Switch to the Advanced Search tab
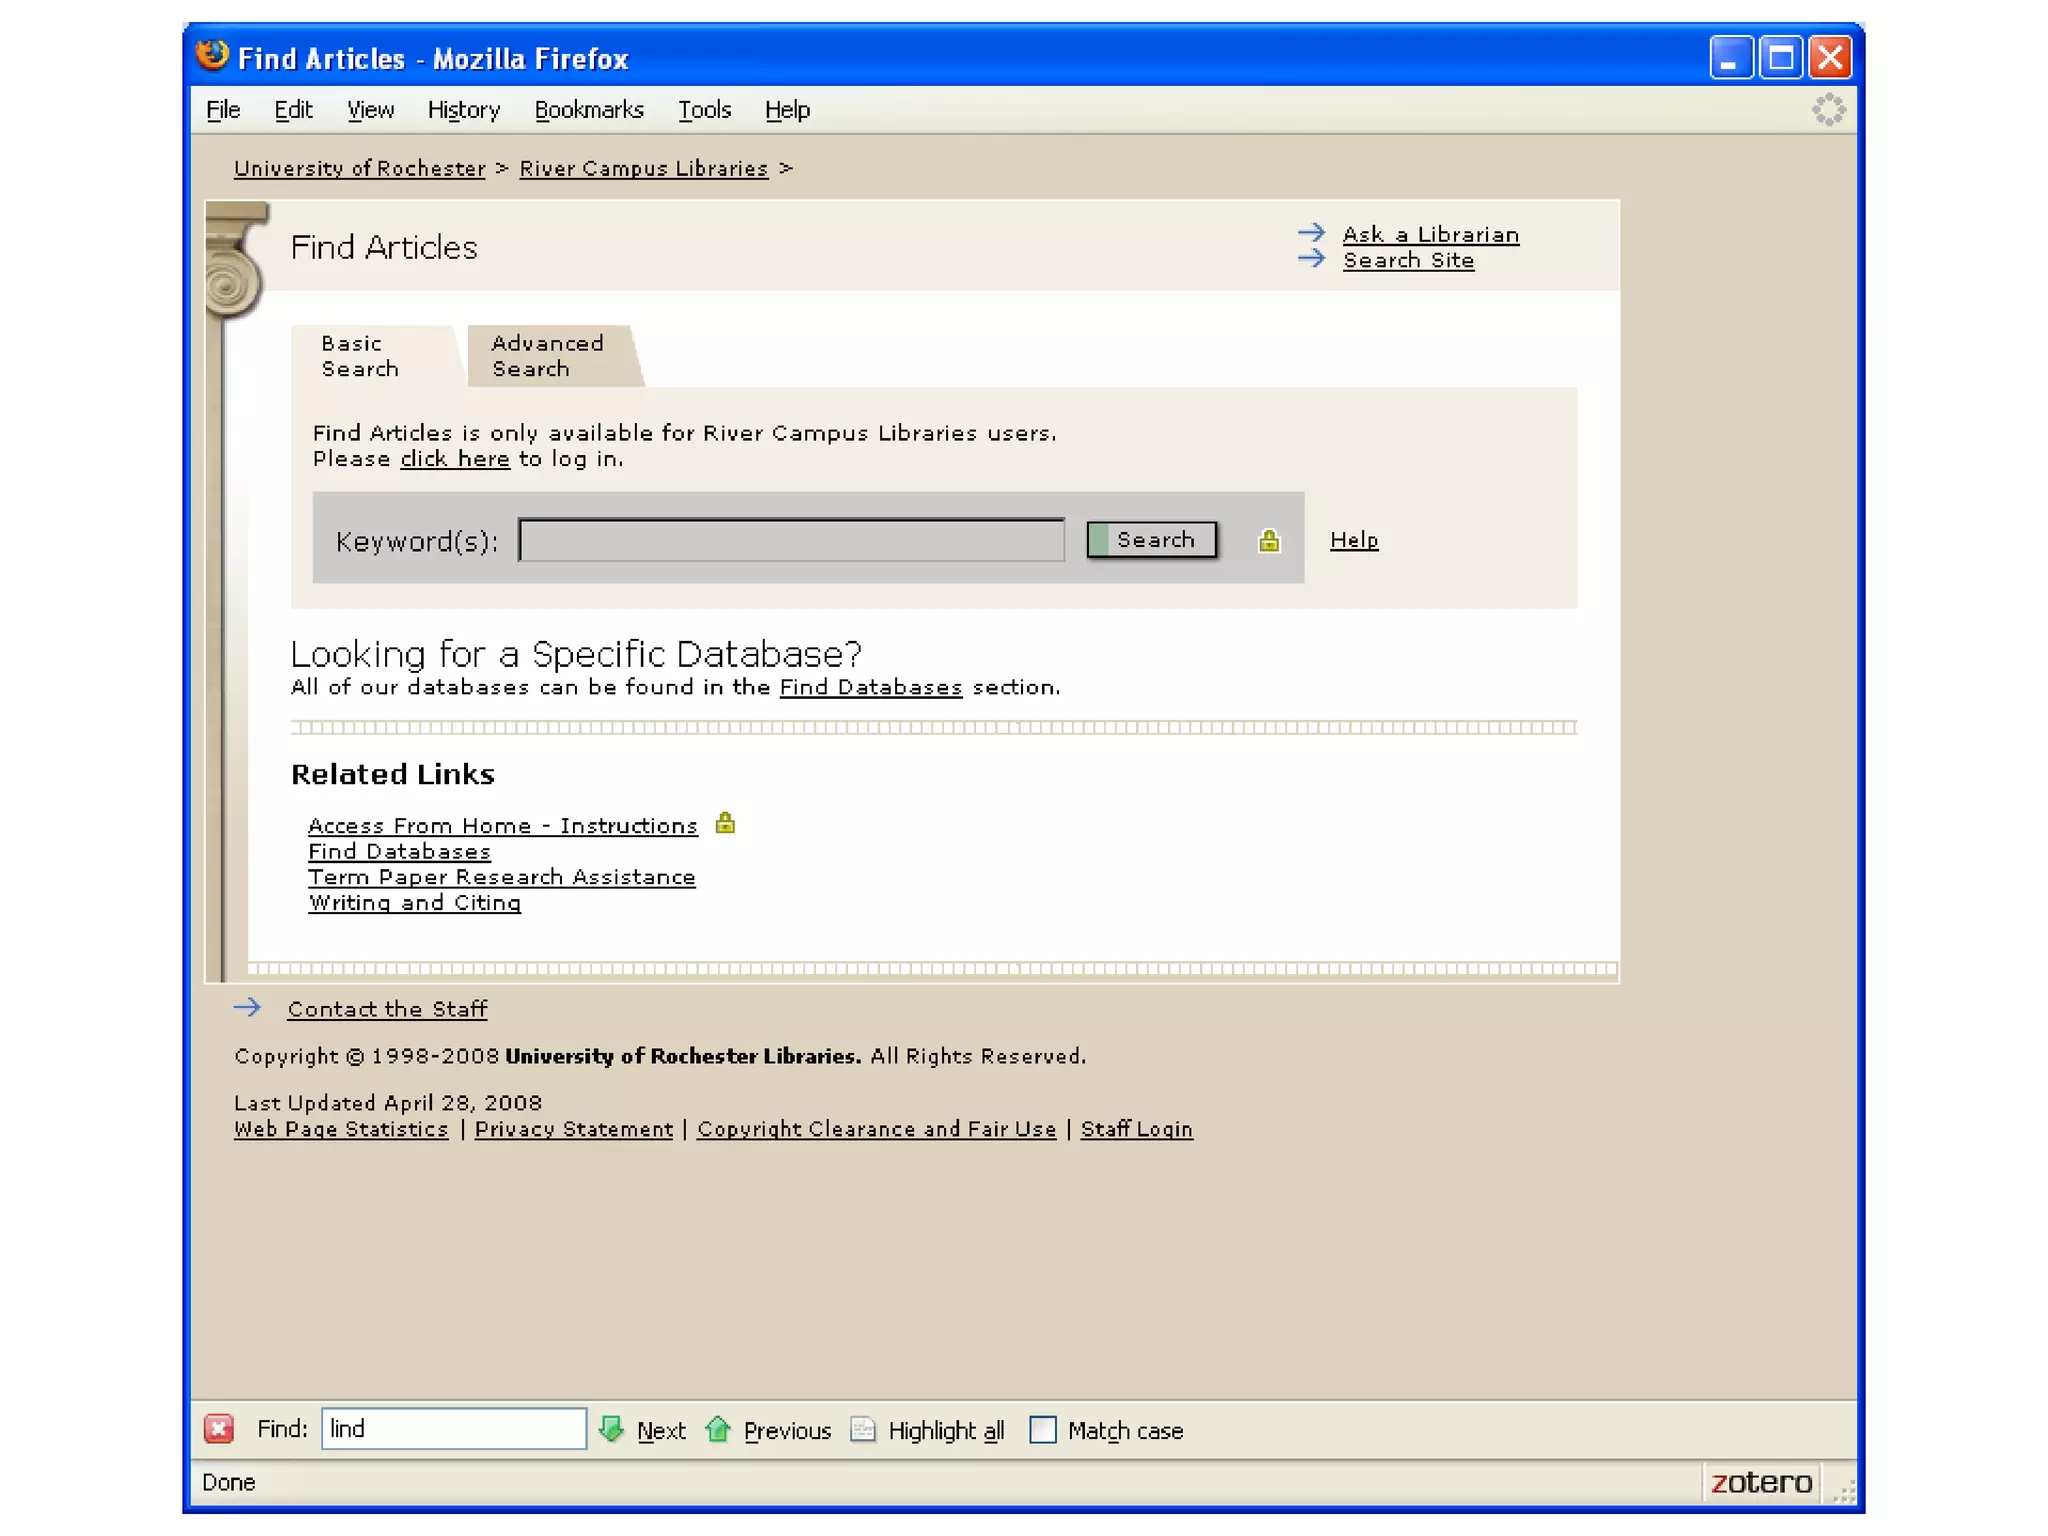 pos(547,356)
